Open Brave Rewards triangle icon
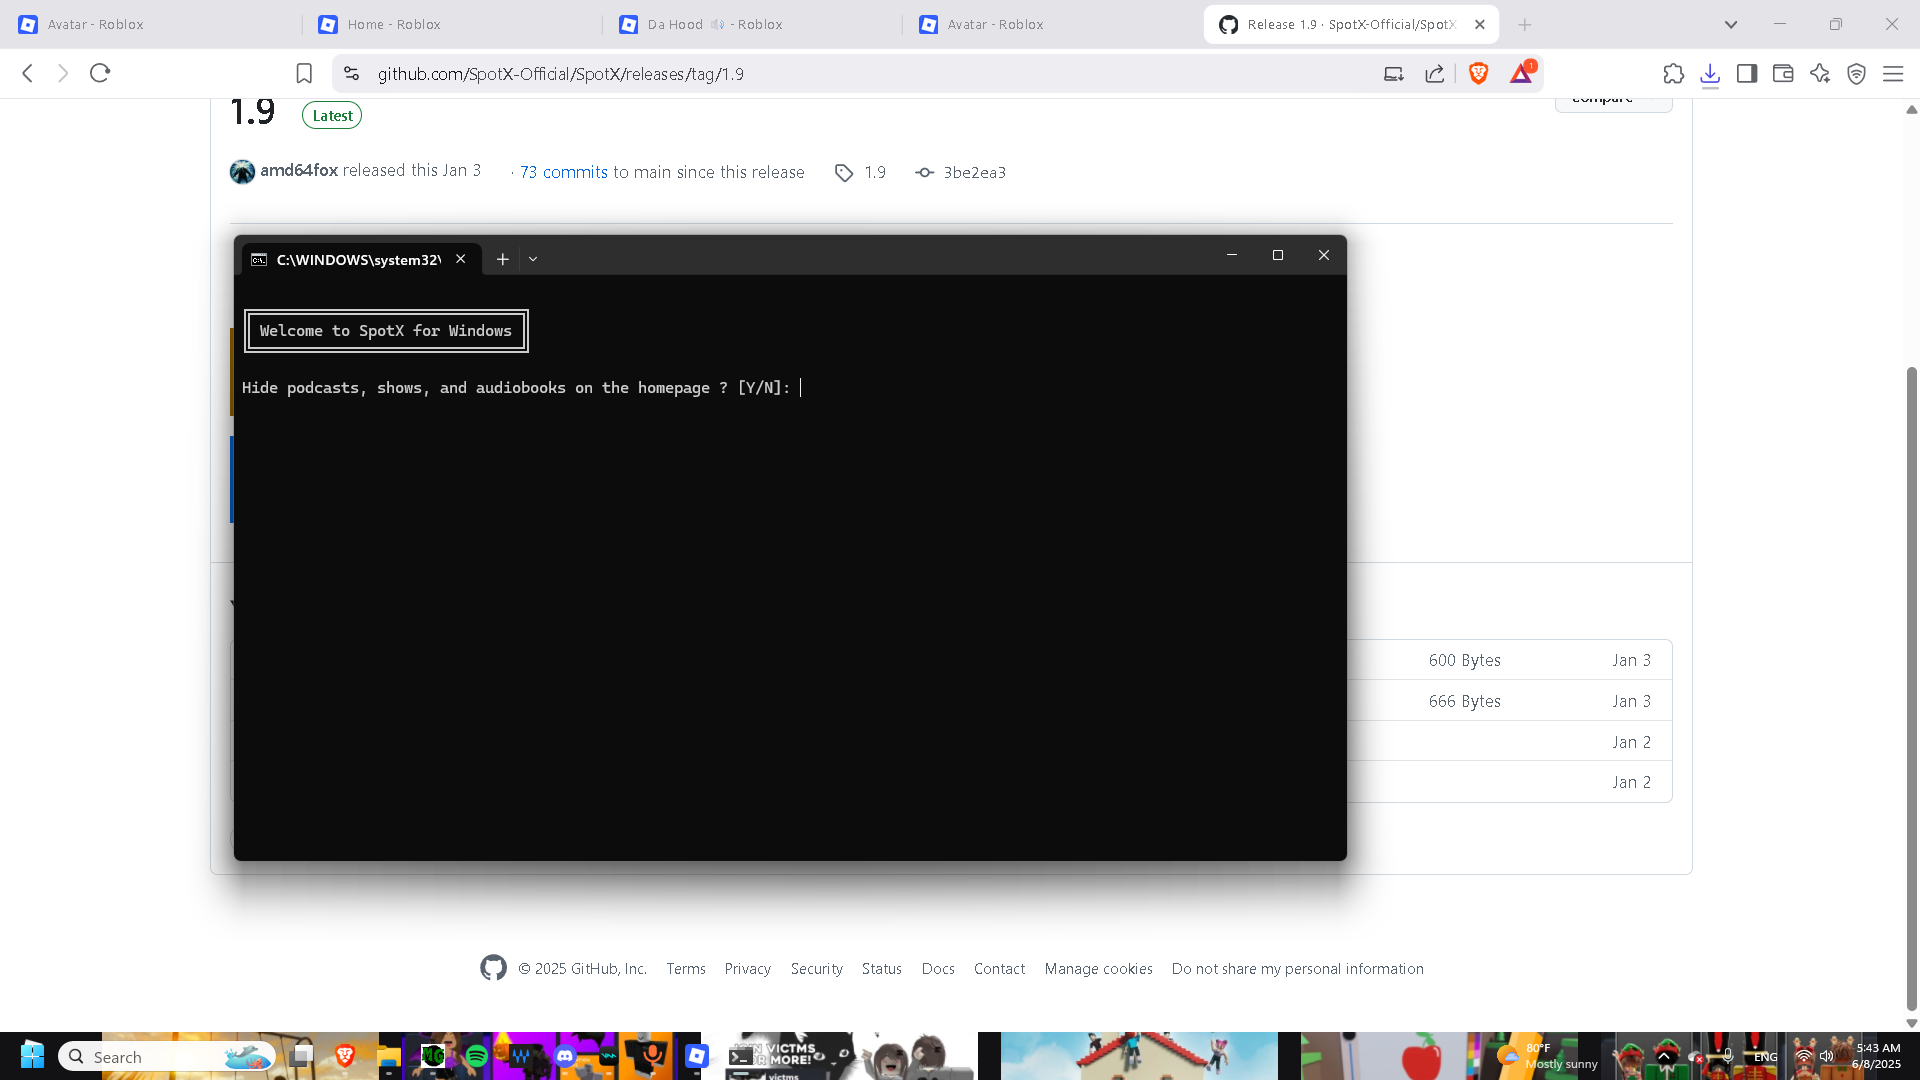The height and width of the screenshot is (1080, 1920). pyautogui.click(x=1522, y=73)
